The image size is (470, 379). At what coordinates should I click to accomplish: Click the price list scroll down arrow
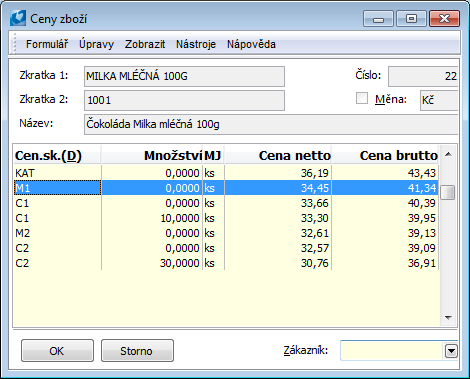click(x=448, y=318)
